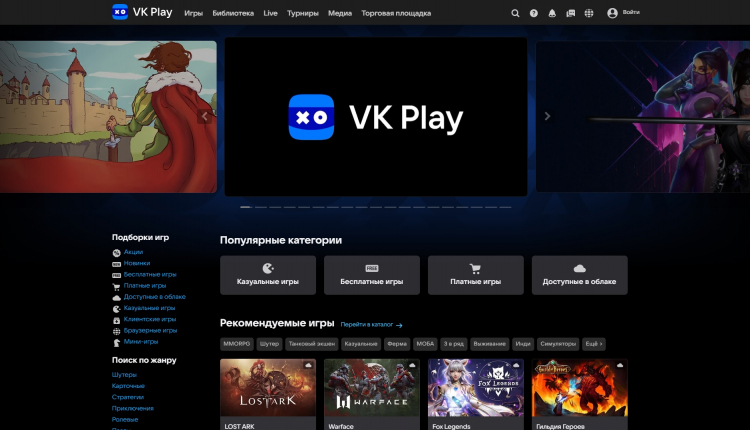The width and height of the screenshot is (750, 430).
Task: Click the VK Play logo icon in header
Action: pyautogui.click(x=120, y=12)
